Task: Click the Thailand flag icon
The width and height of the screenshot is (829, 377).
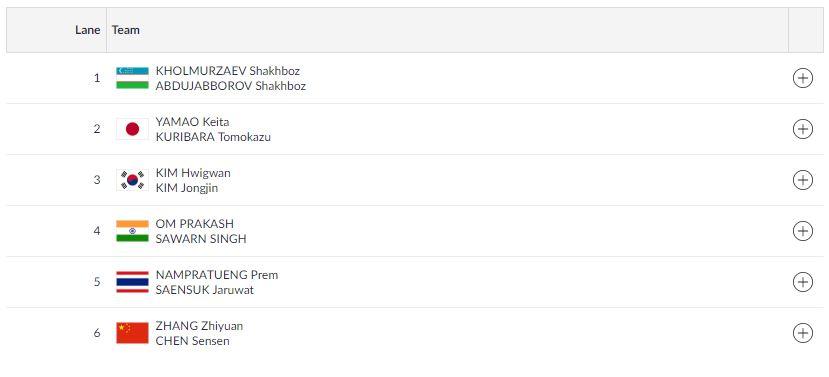Action: (132, 282)
